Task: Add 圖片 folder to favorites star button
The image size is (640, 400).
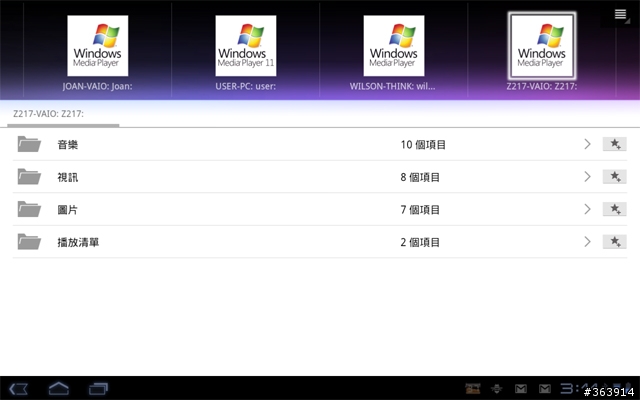Action: pos(615,209)
